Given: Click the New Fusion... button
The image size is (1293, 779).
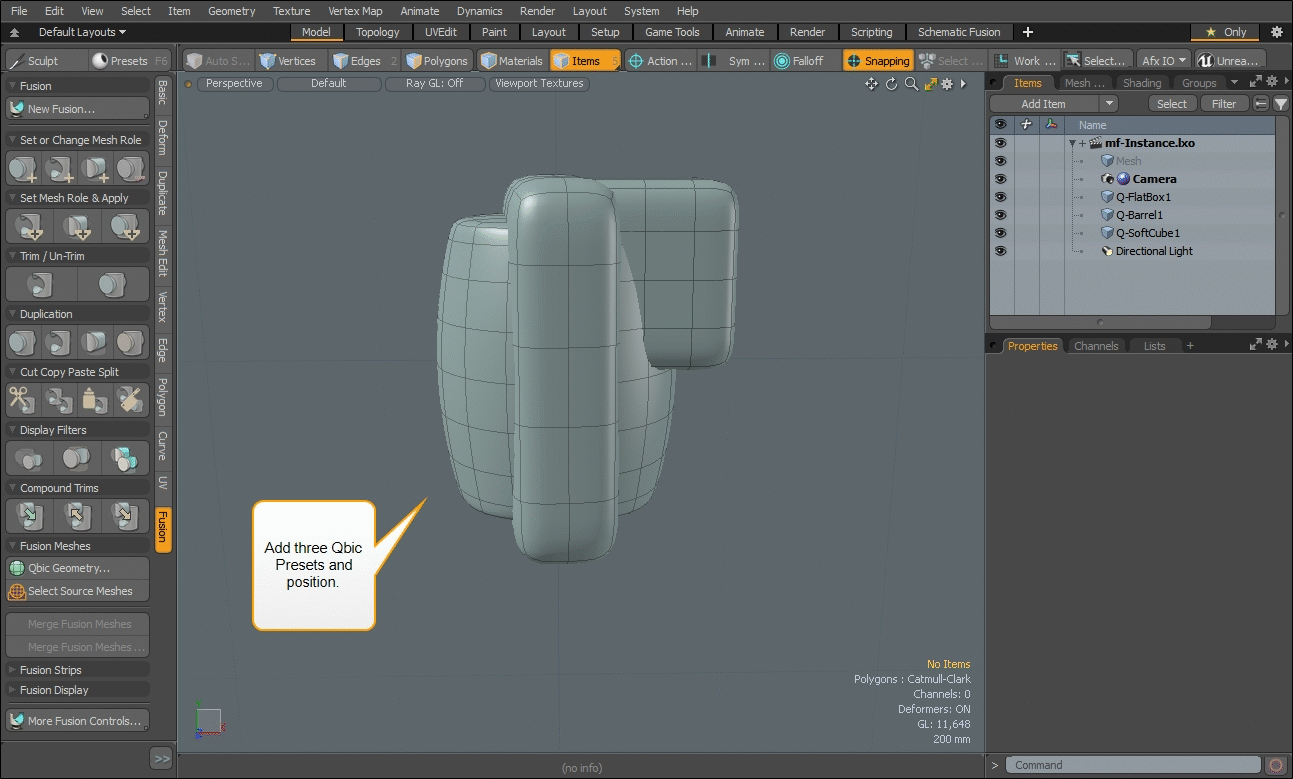Looking at the screenshot, I should pos(62,109).
